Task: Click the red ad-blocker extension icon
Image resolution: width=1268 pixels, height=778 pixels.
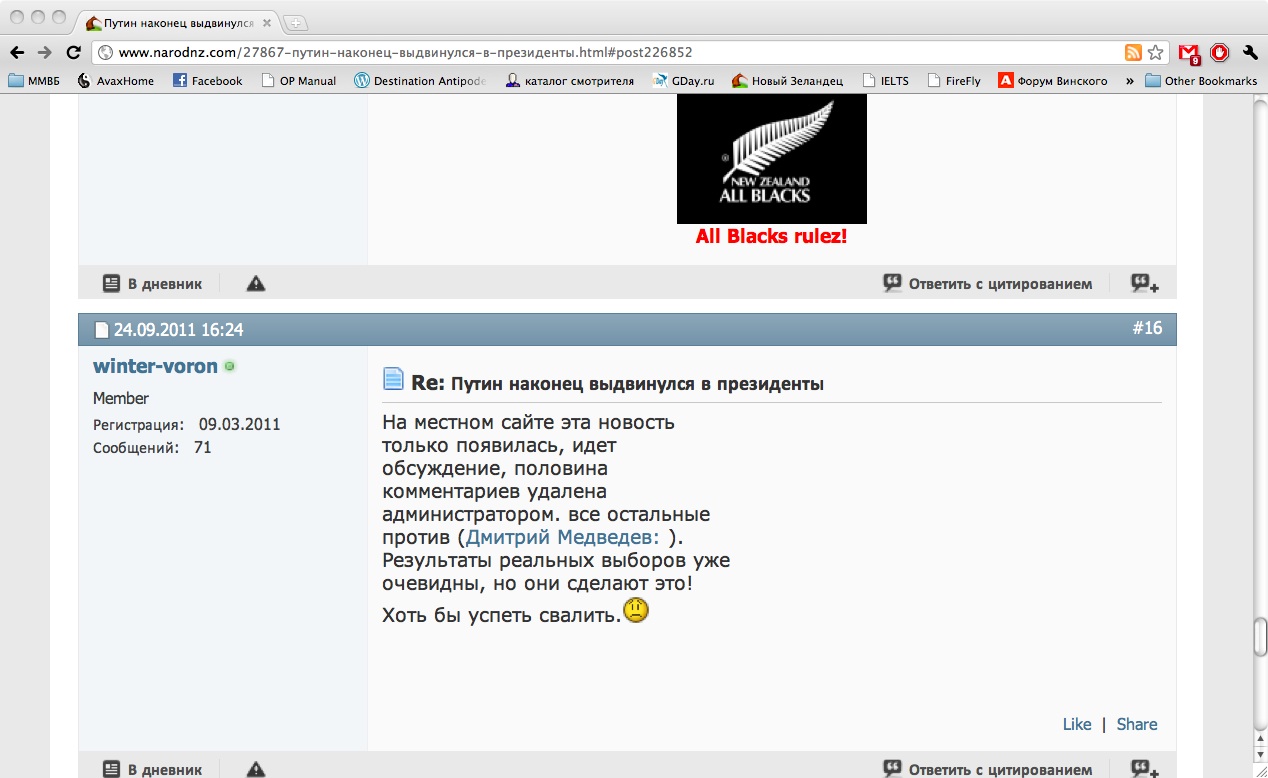Action: coord(1219,52)
